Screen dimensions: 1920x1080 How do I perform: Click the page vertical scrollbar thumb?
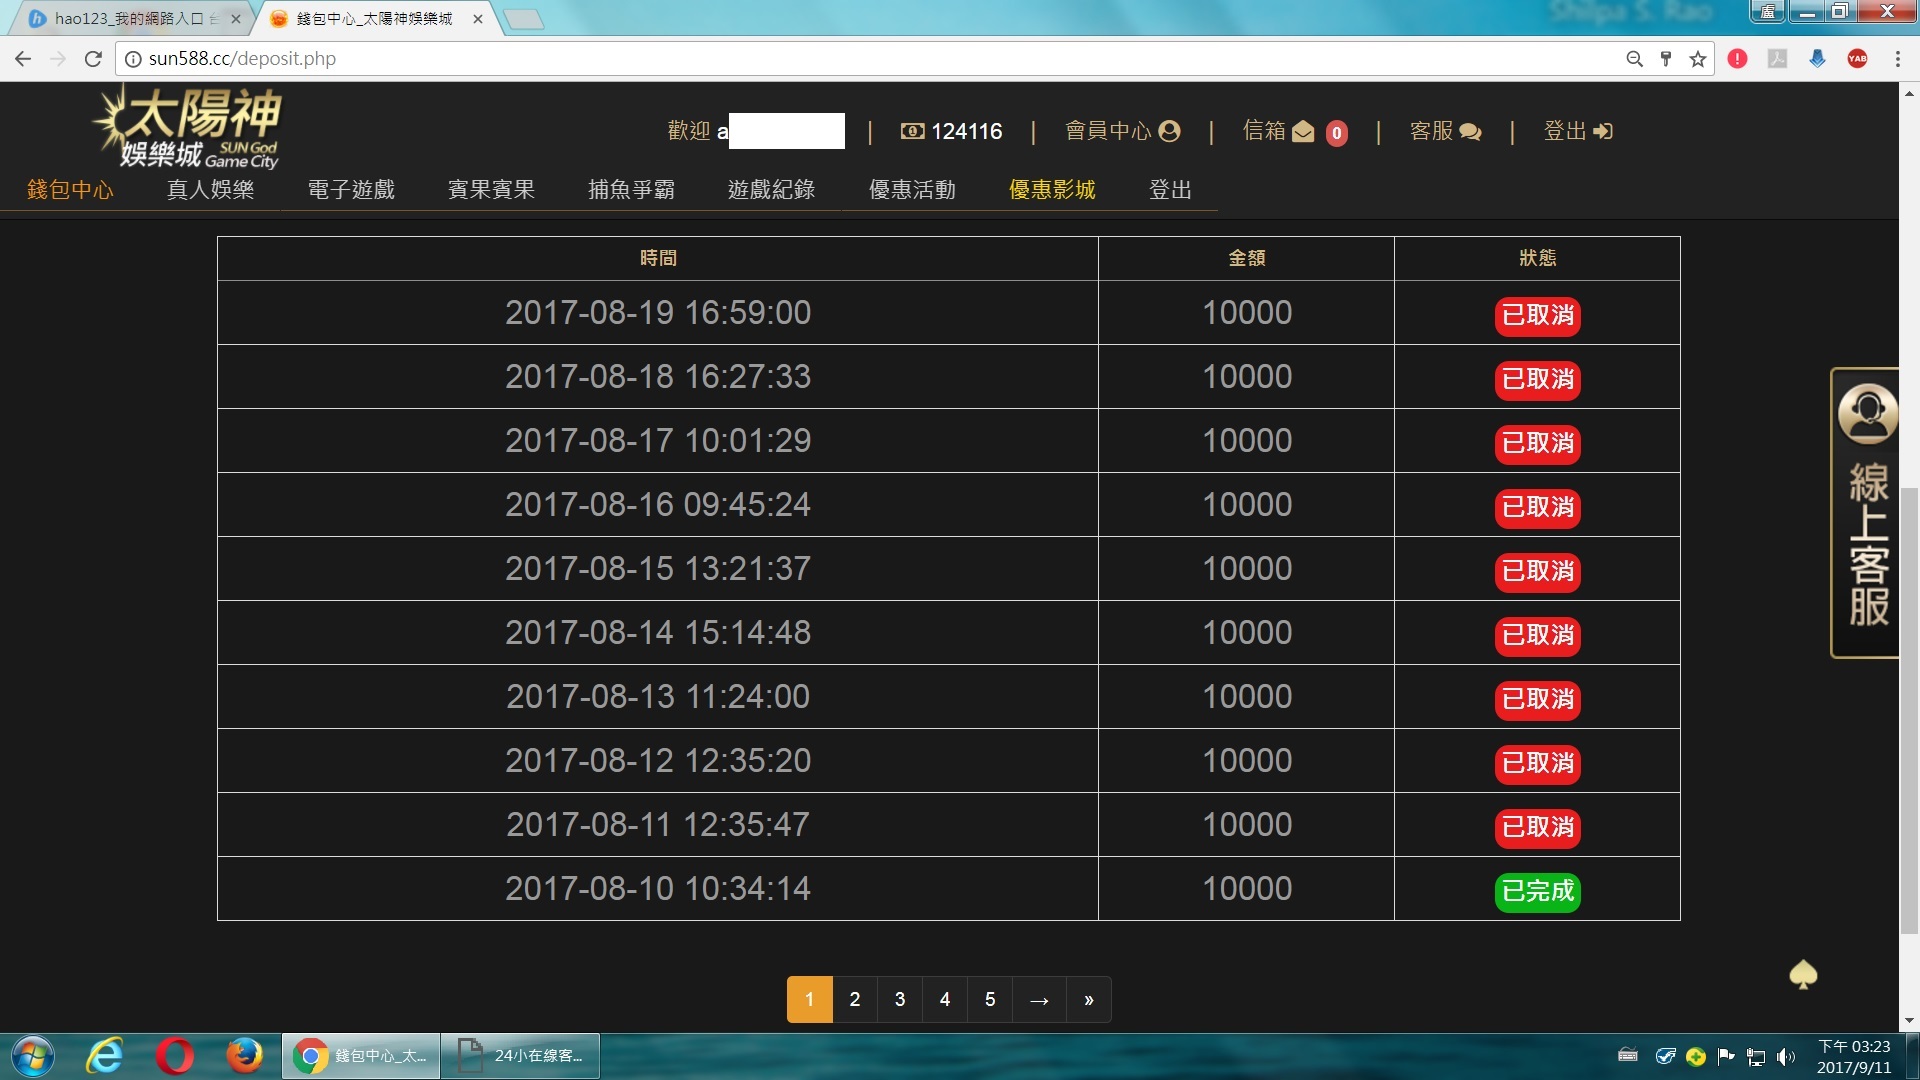click(x=1909, y=710)
